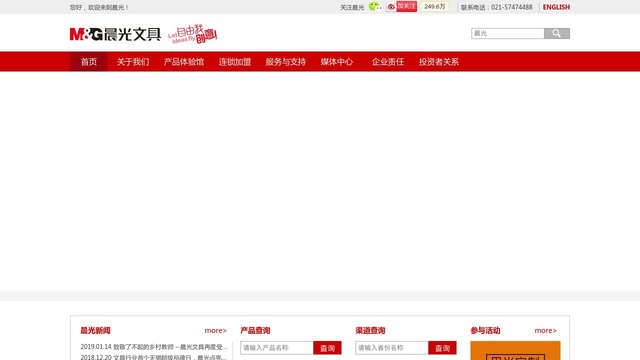Click the 晨光新闻 heading

[95, 331]
